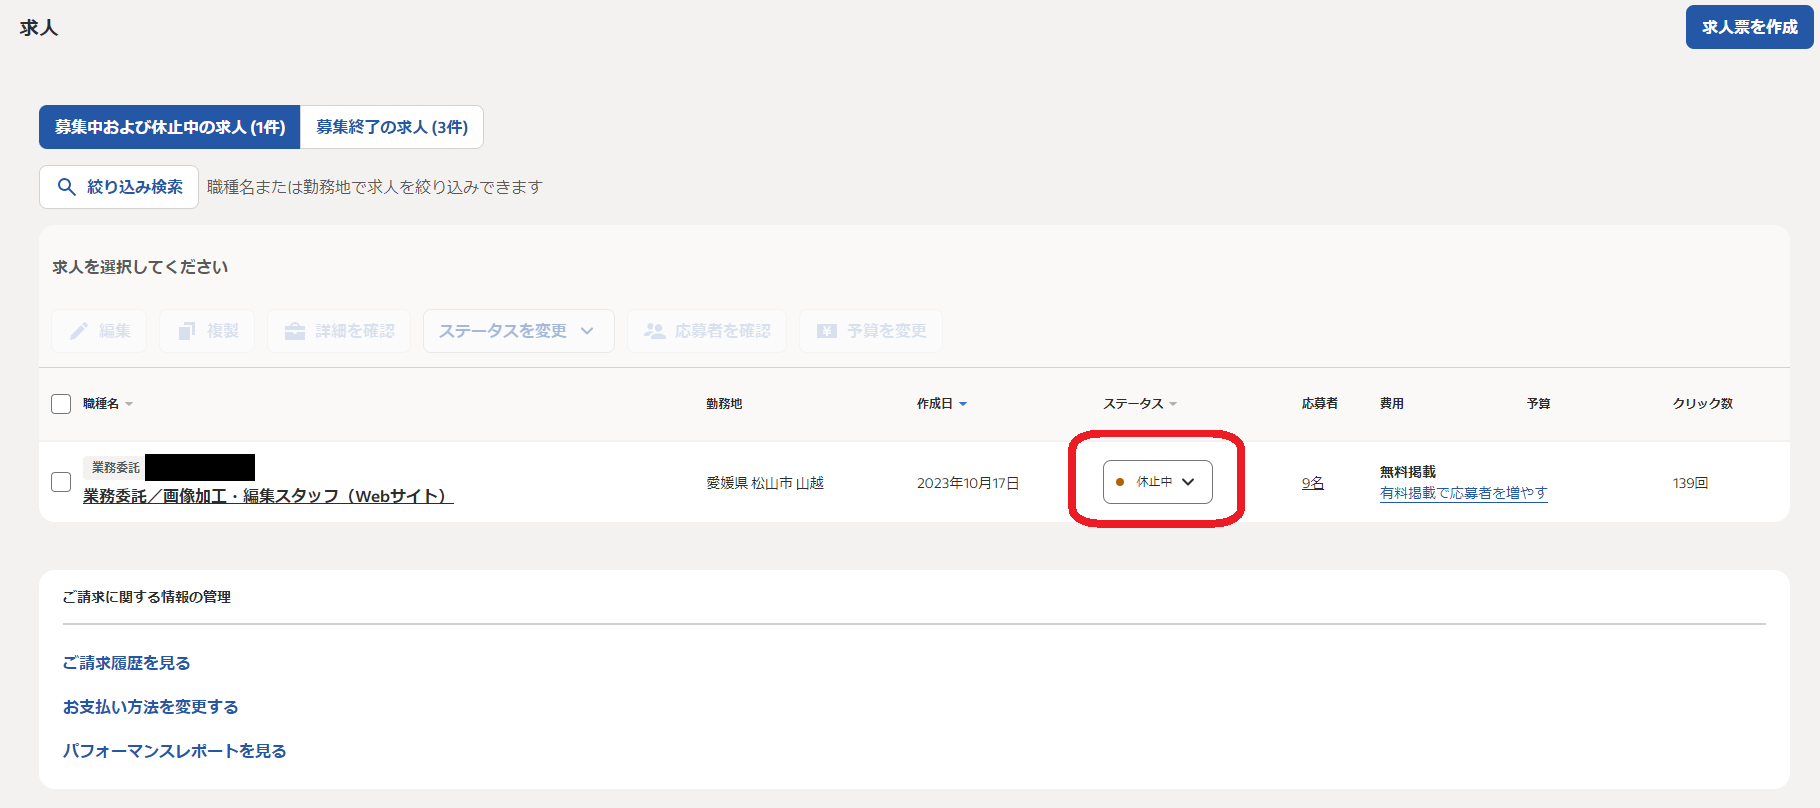
Task: Open パフォーマンスレポートを見る link
Action: tap(174, 751)
